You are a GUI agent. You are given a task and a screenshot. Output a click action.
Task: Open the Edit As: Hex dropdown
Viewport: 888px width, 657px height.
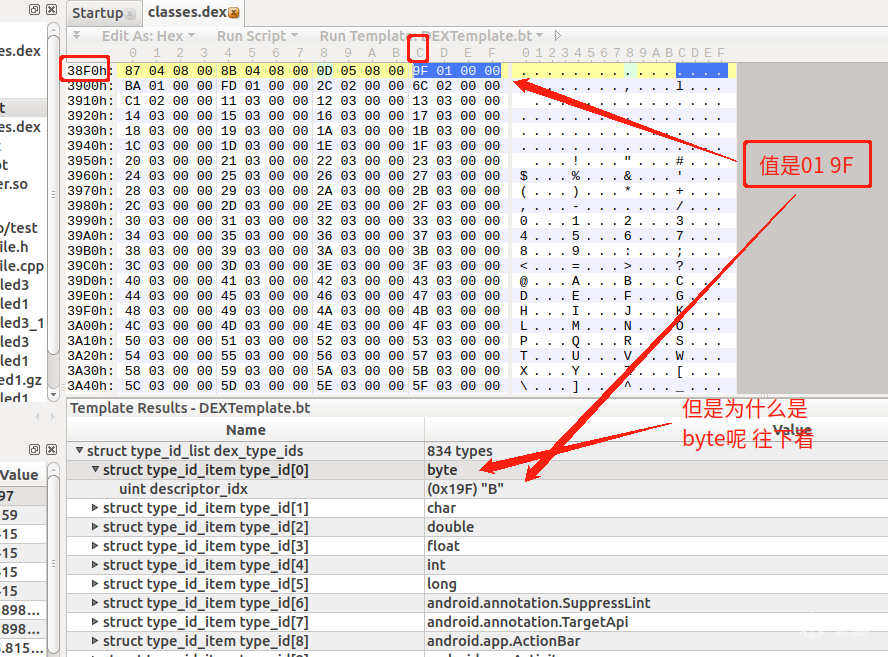pyautogui.click(x=148, y=36)
